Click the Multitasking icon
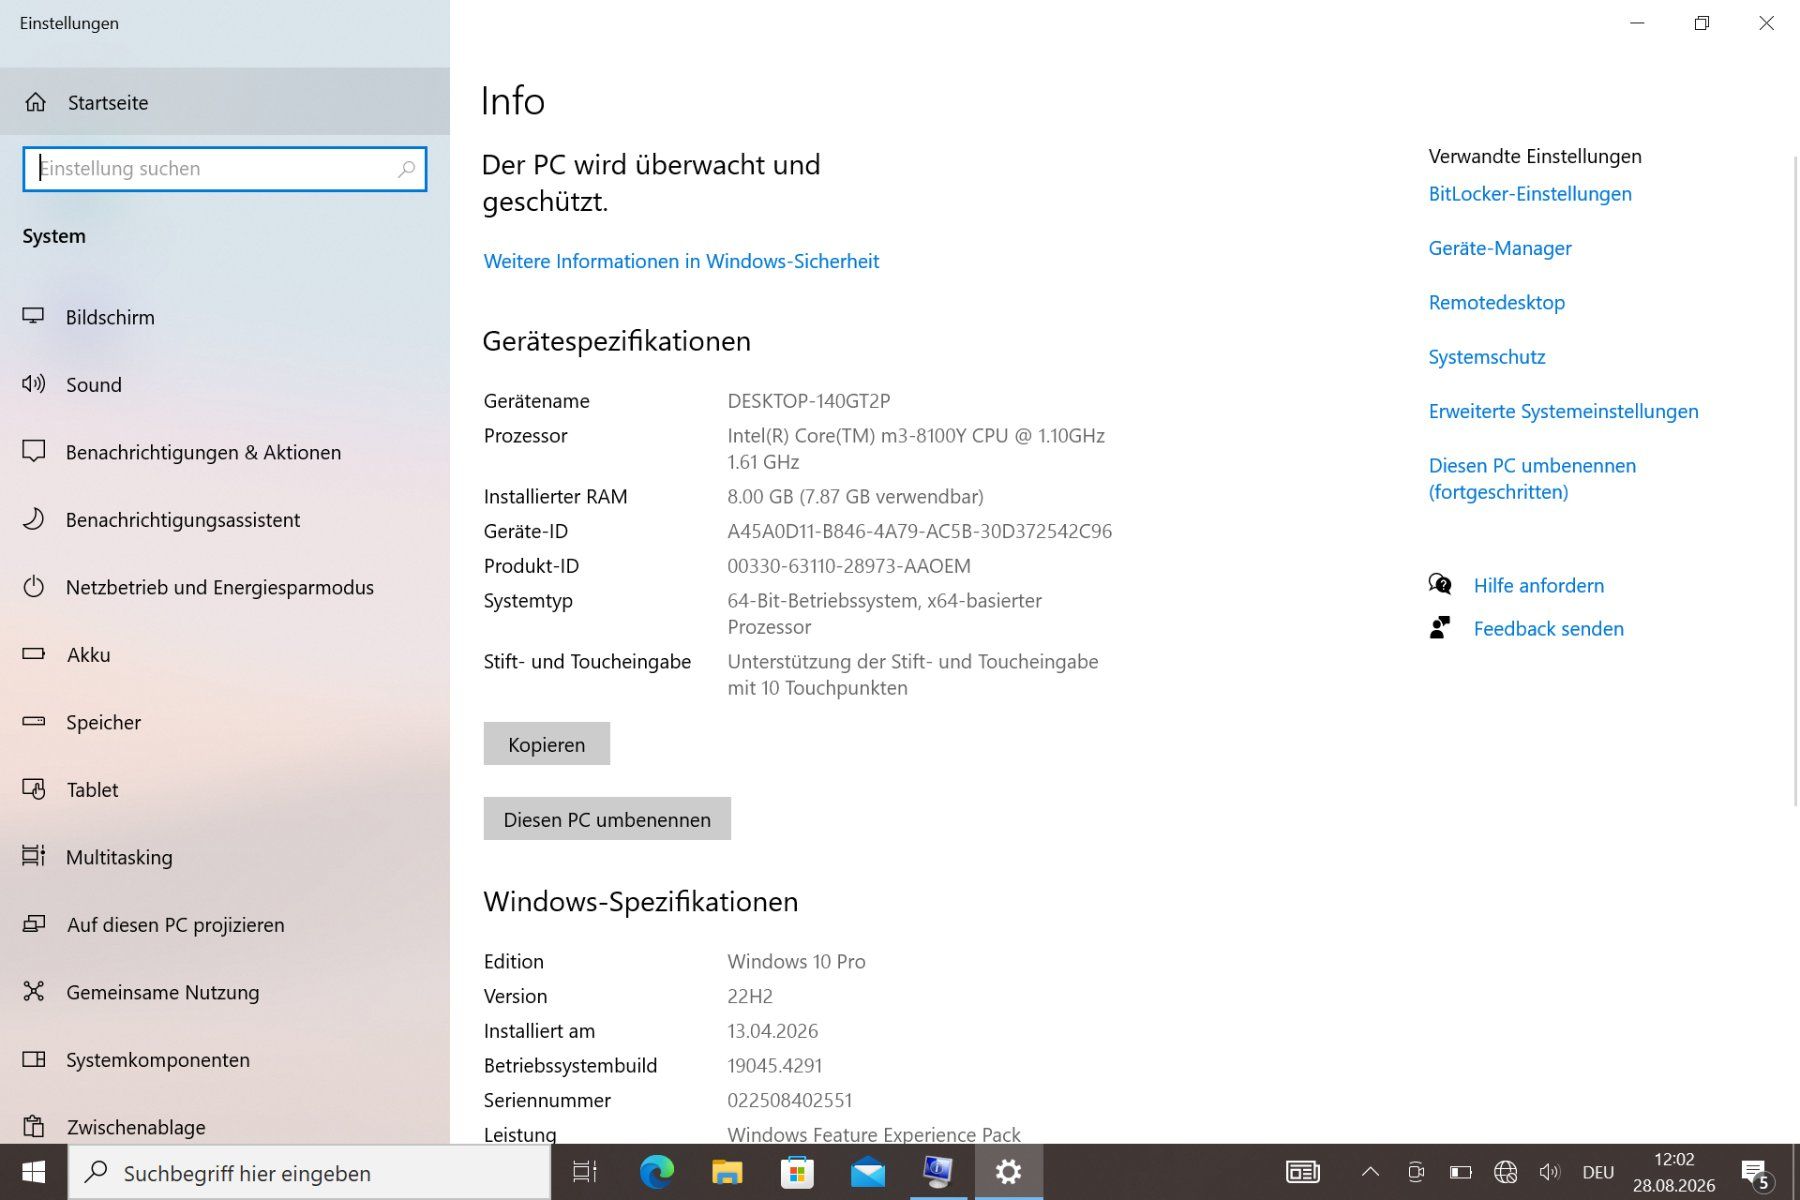Image resolution: width=1800 pixels, height=1200 pixels. 34,856
